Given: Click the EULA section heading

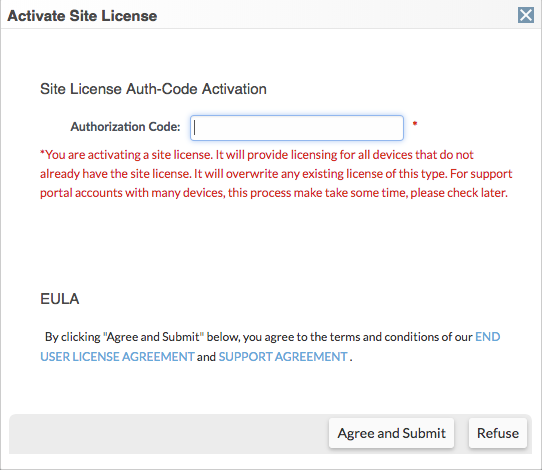Looking at the screenshot, I should (x=59, y=299).
